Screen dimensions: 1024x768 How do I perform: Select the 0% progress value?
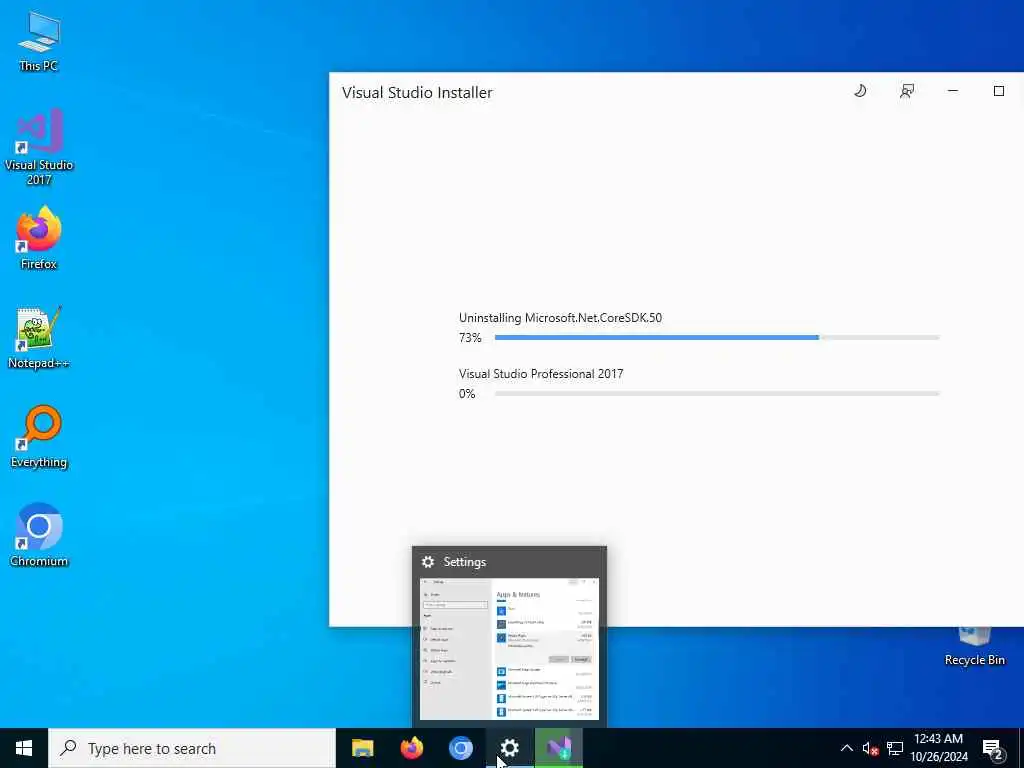[x=467, y=394]
